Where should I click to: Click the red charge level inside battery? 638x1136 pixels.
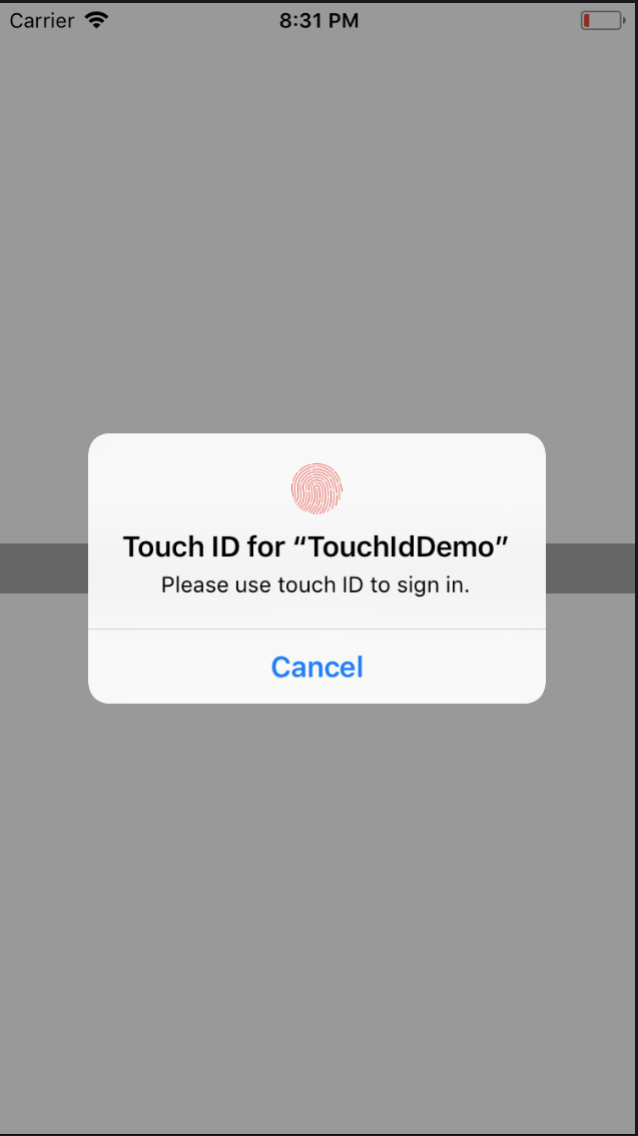(587, 20)
